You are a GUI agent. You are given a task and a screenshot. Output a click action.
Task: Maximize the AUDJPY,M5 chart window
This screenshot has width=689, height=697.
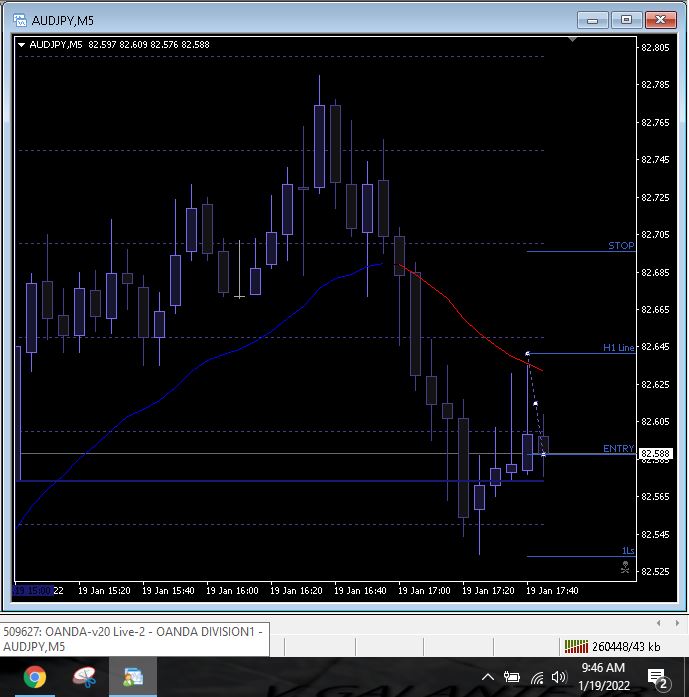tap(626, 20)
